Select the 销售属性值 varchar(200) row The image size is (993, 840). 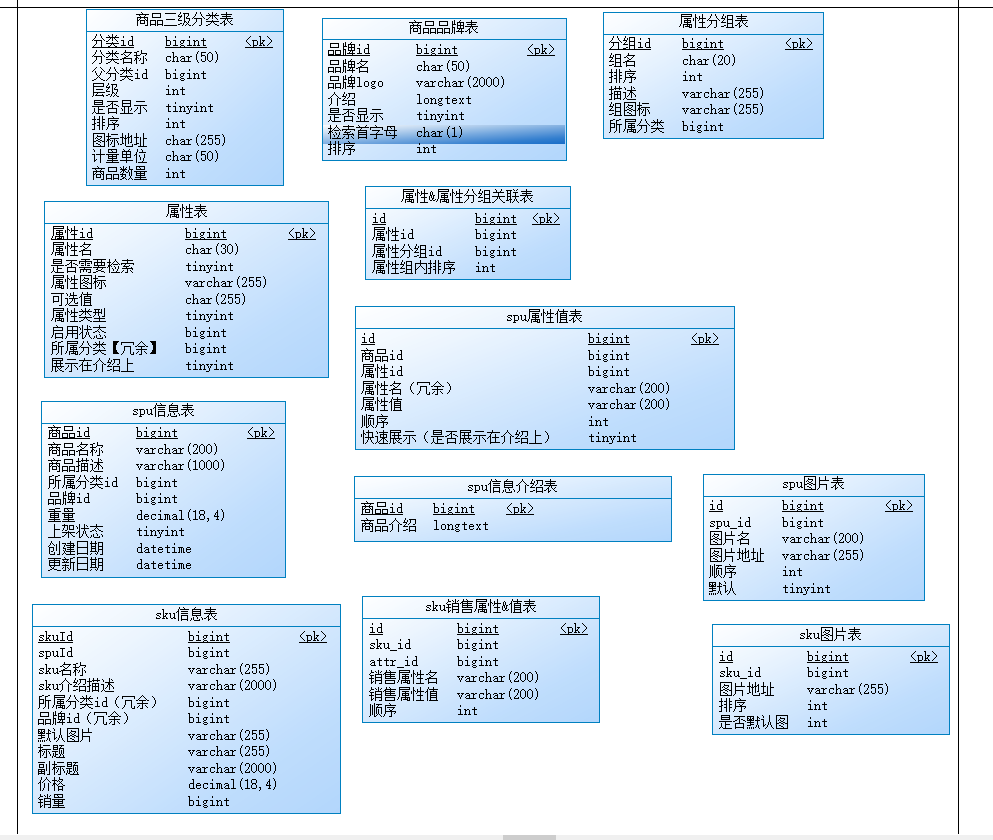[x=481, y=695]
